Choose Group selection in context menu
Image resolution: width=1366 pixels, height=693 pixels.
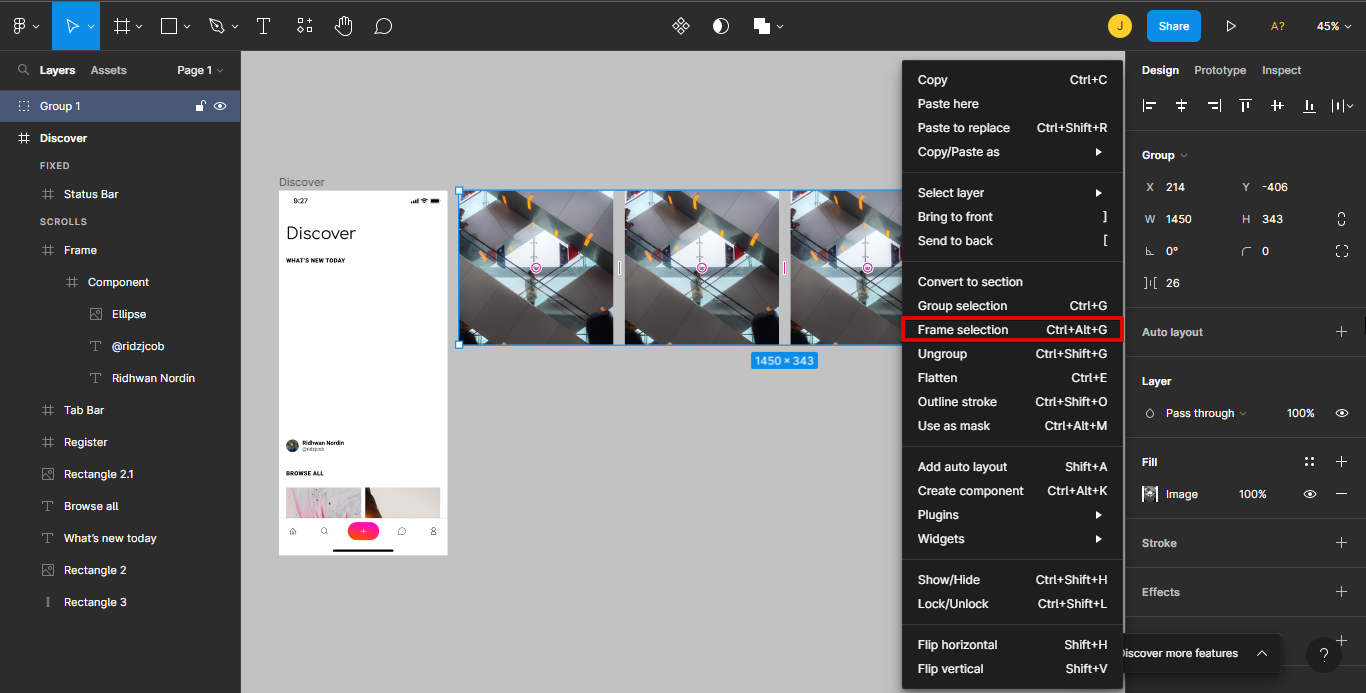[x=1012, y=306]
